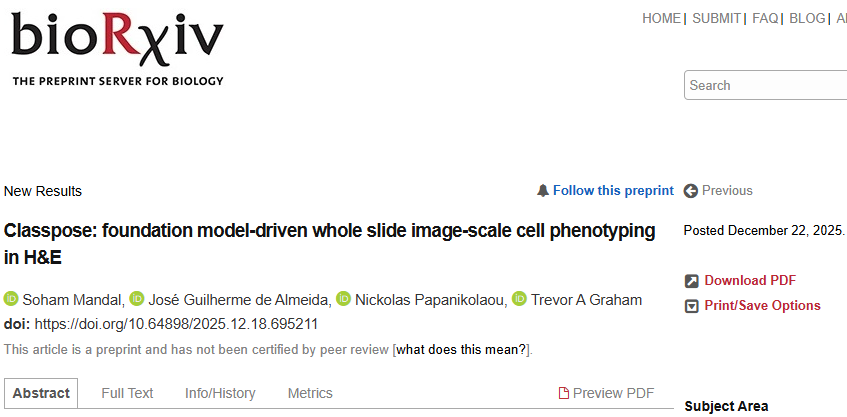Click the 'what does this mean?' link
Screen dimensions: 847x417
pyautogui.click(x=461, y=349)
